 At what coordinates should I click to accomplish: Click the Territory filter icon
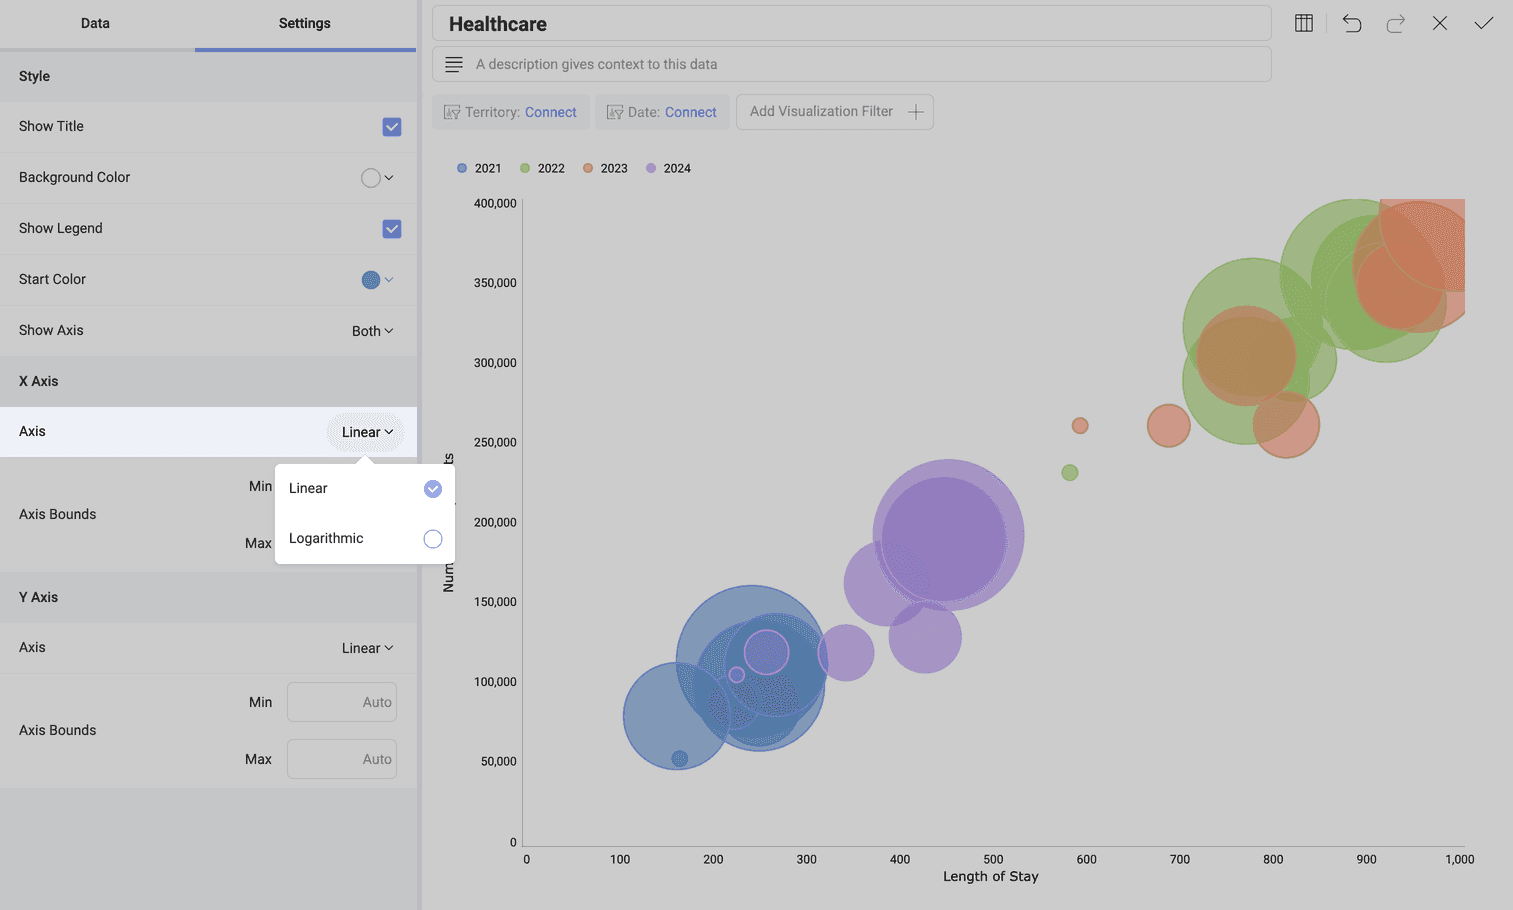click(x=452, y=112)
